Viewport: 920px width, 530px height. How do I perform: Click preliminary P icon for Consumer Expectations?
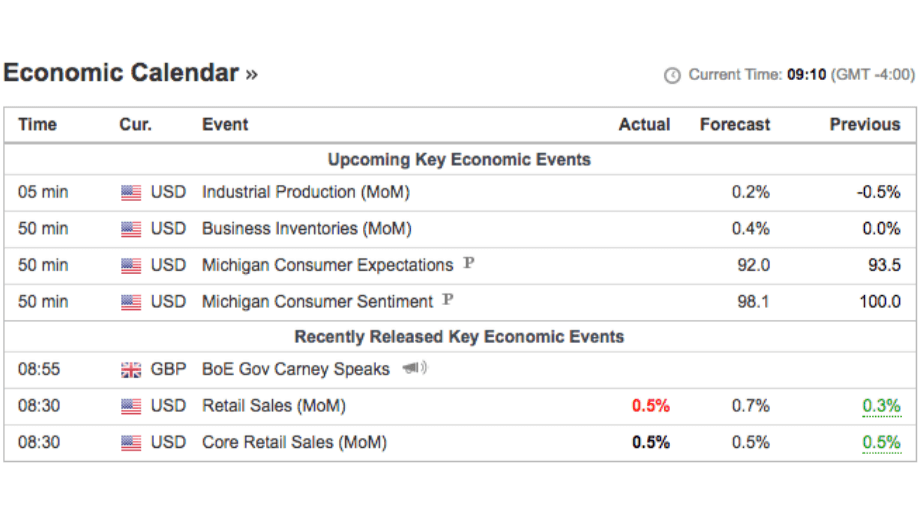click(x=468, y=264)
